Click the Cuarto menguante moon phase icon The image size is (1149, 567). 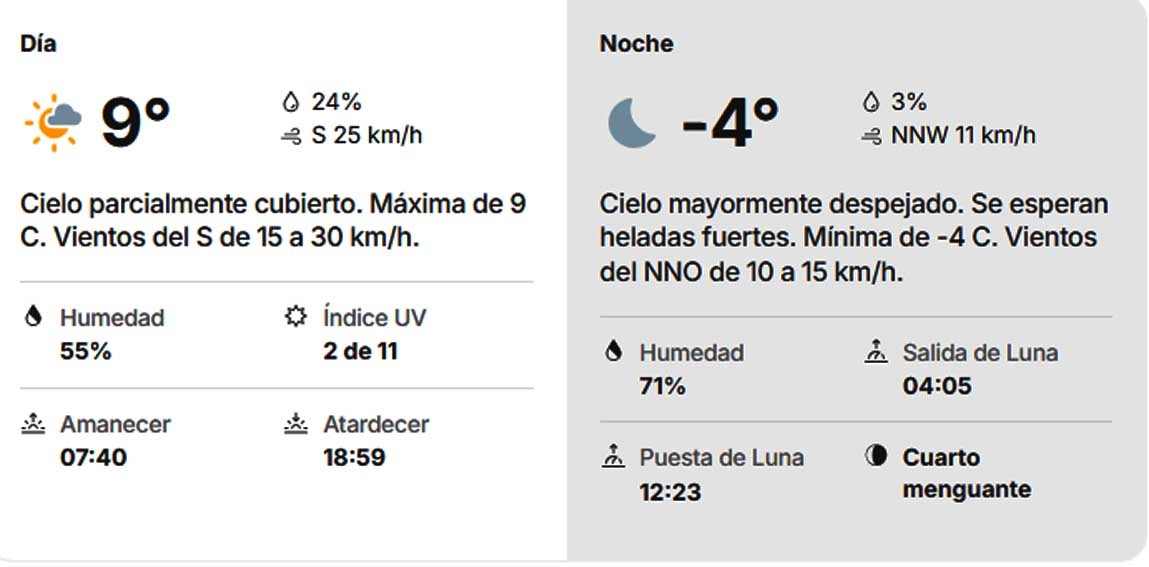[x=875, y=456]
